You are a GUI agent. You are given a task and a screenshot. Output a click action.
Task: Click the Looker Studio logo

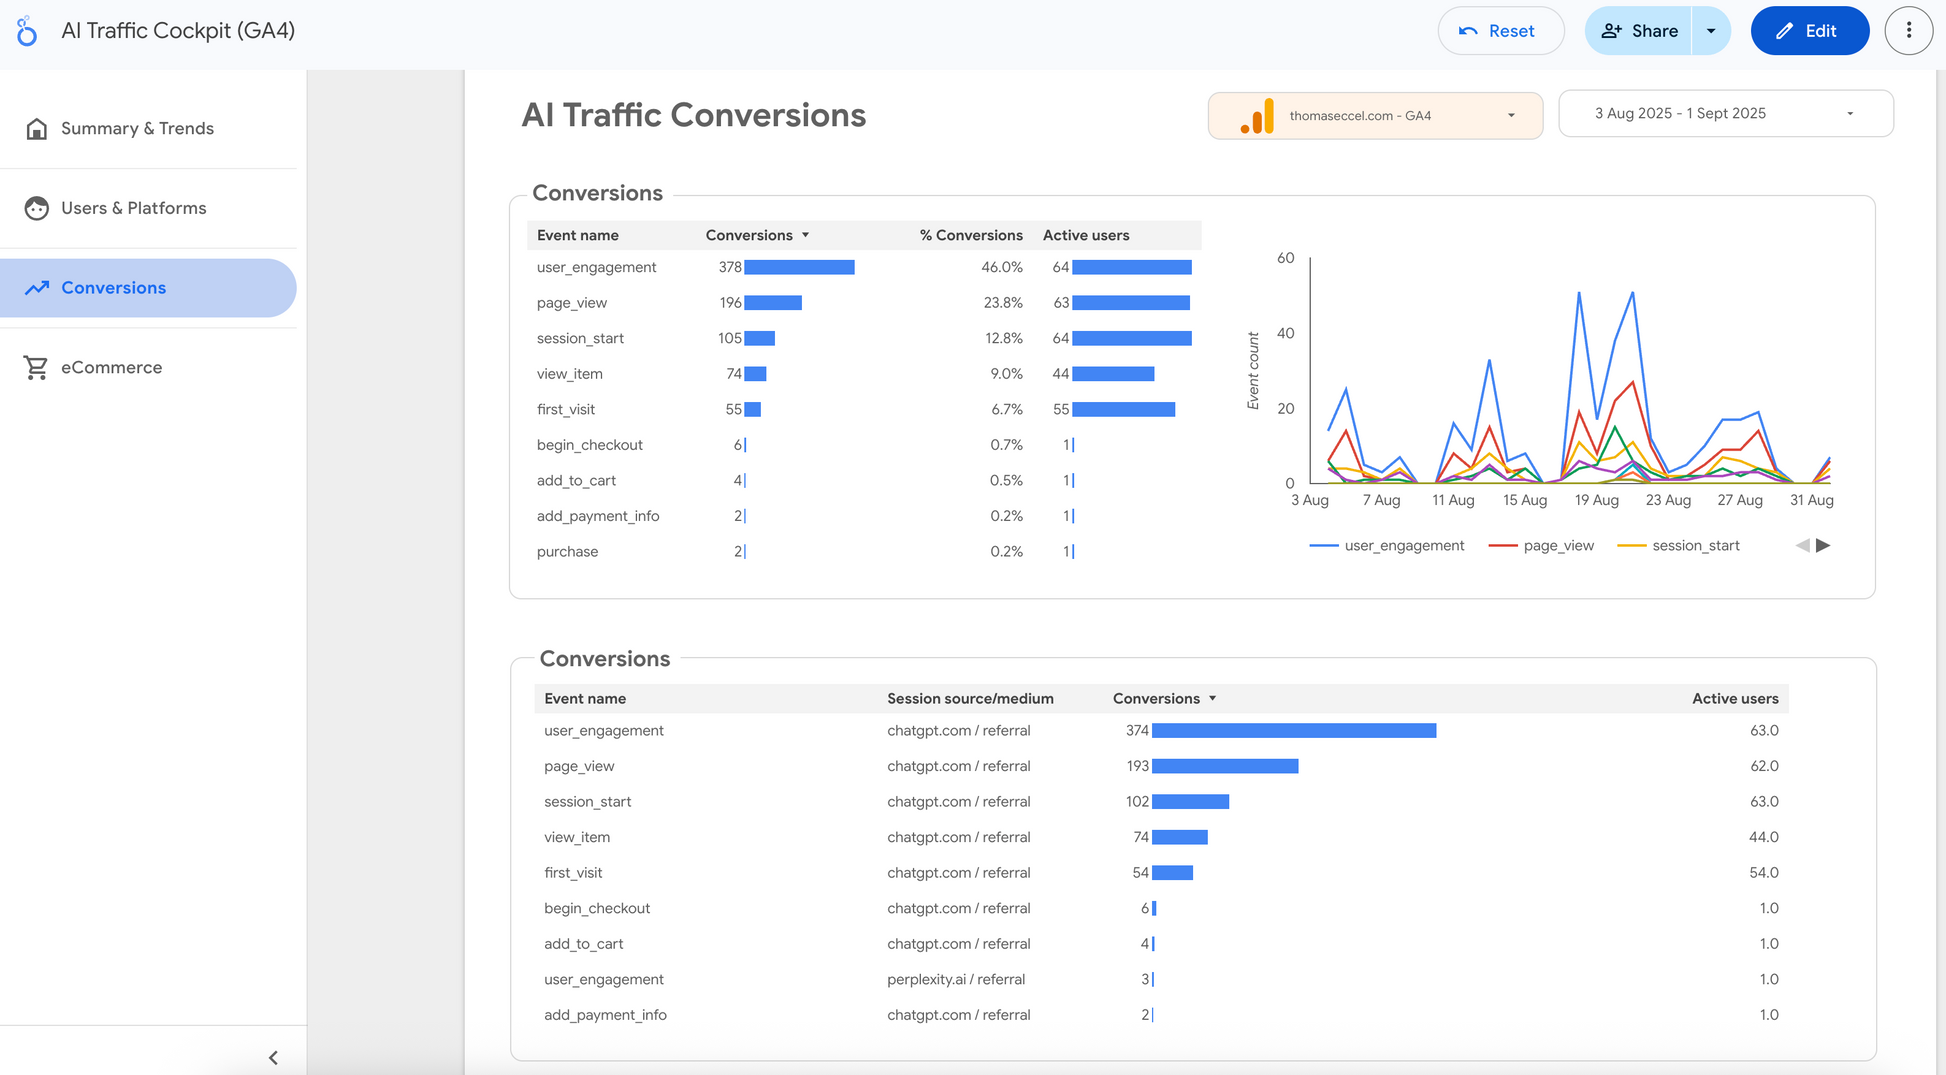(27, 30)
